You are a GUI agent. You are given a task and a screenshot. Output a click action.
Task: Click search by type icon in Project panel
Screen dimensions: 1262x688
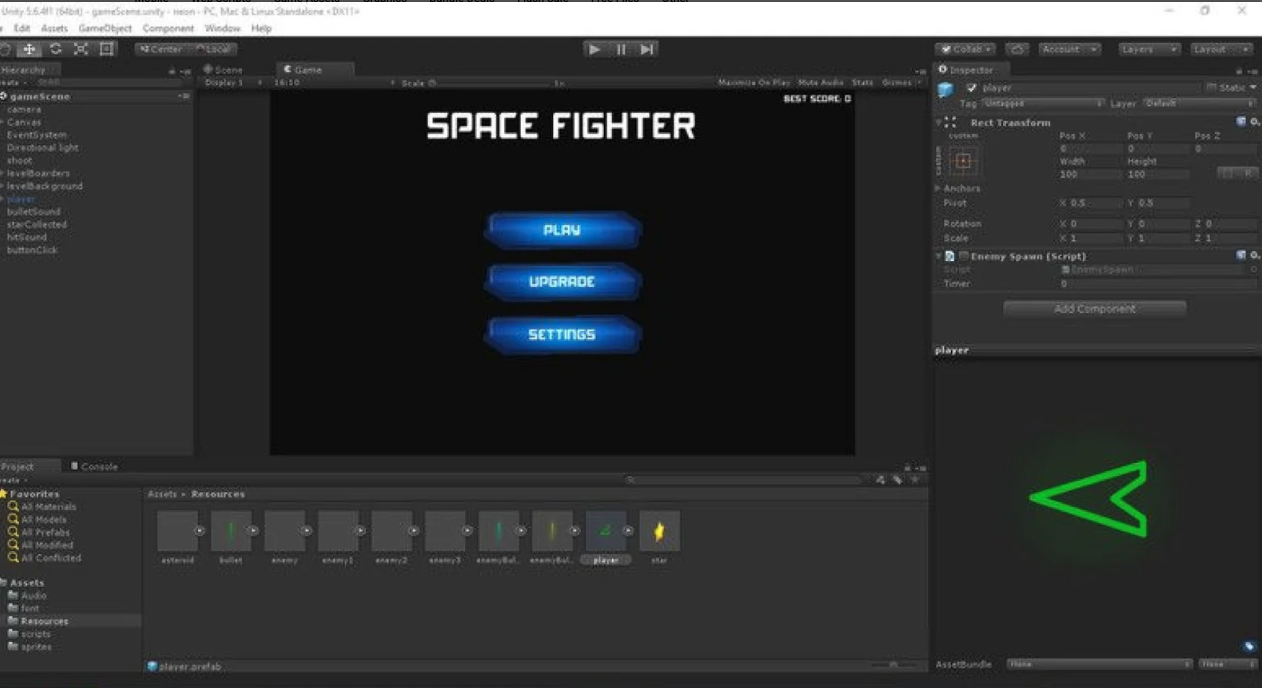[x=880, y=480]
